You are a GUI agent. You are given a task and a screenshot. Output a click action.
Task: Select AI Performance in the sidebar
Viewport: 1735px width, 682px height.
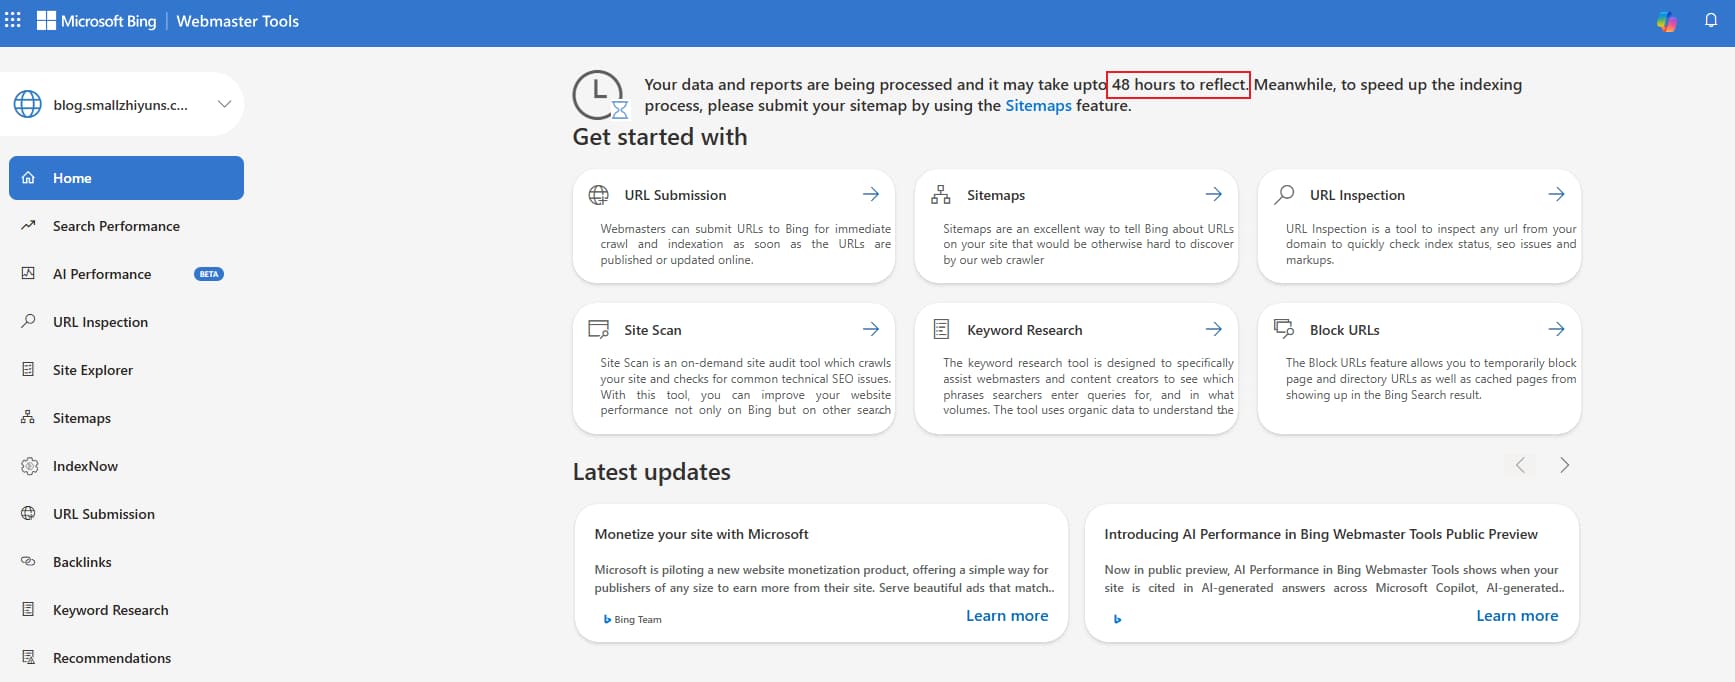pyautogui.click(x=102, y=274)
